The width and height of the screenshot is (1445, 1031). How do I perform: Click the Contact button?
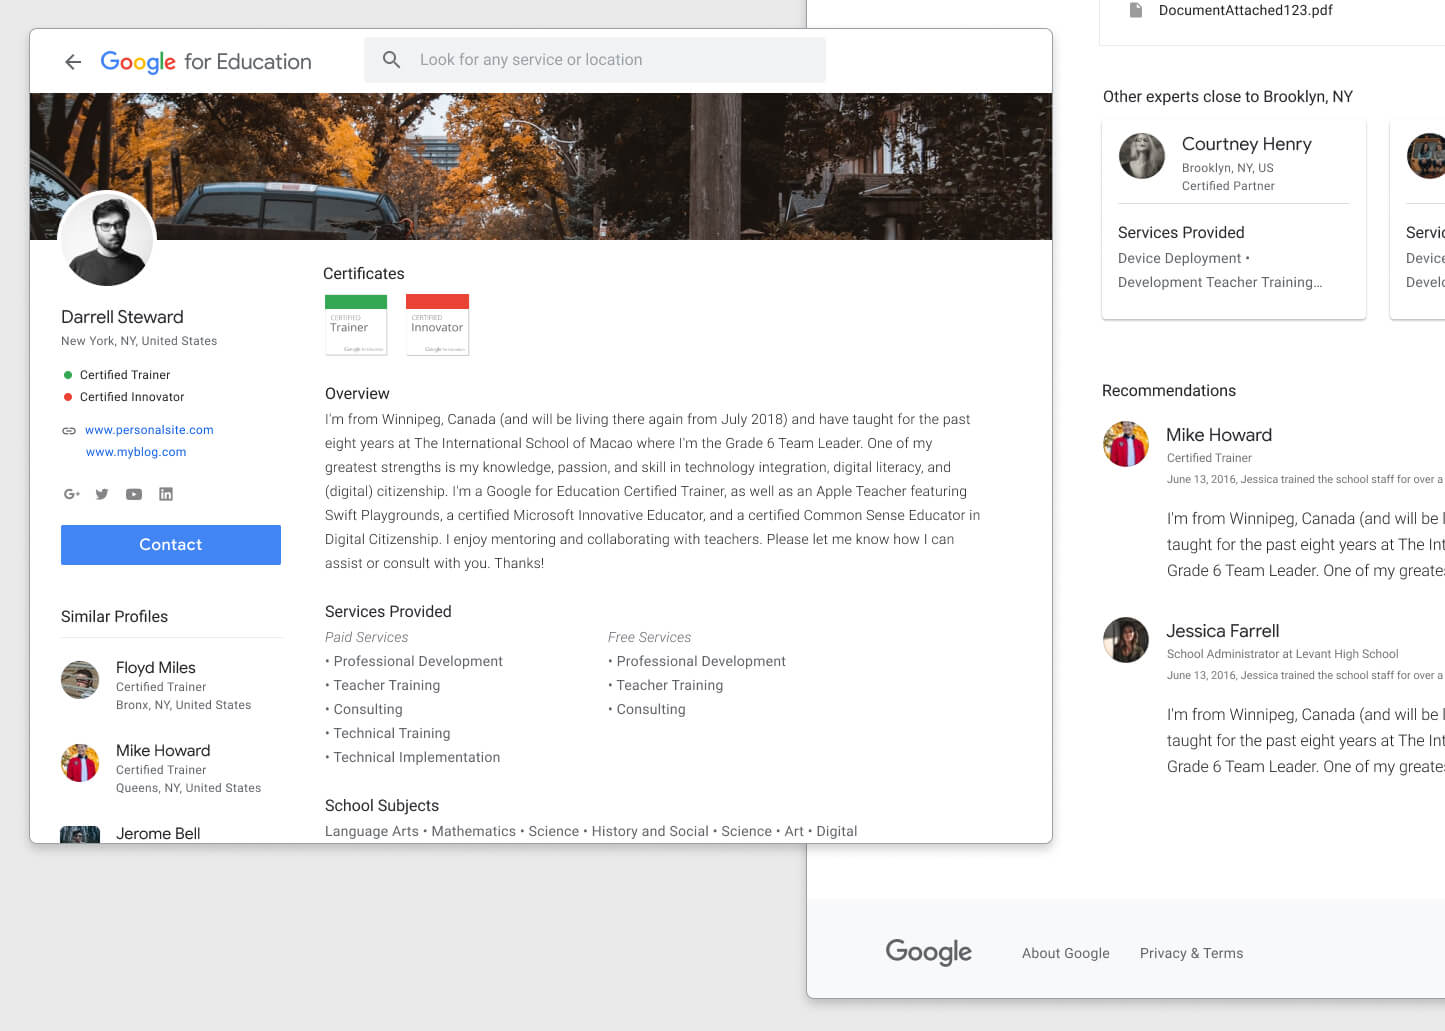click(171, 545)
